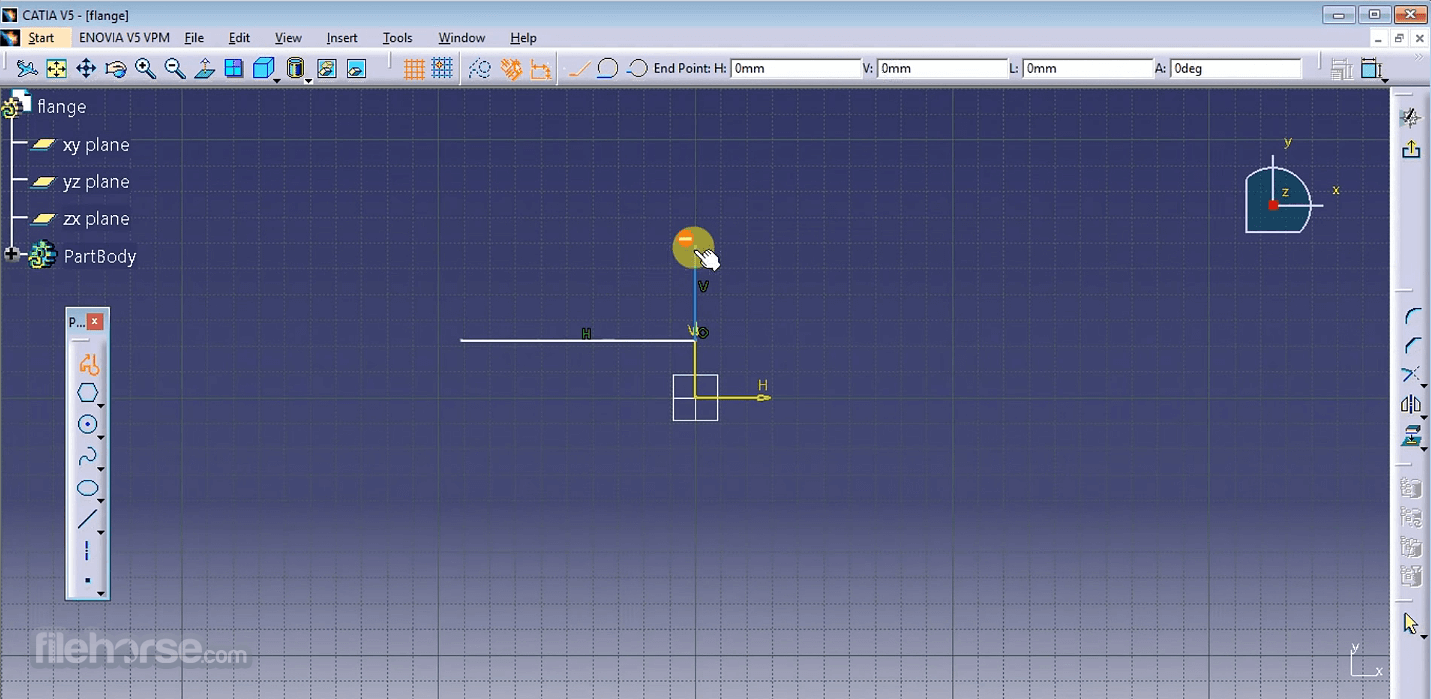1431x699 pixels.
Task: Open the View menu
Action: point(288,38)
